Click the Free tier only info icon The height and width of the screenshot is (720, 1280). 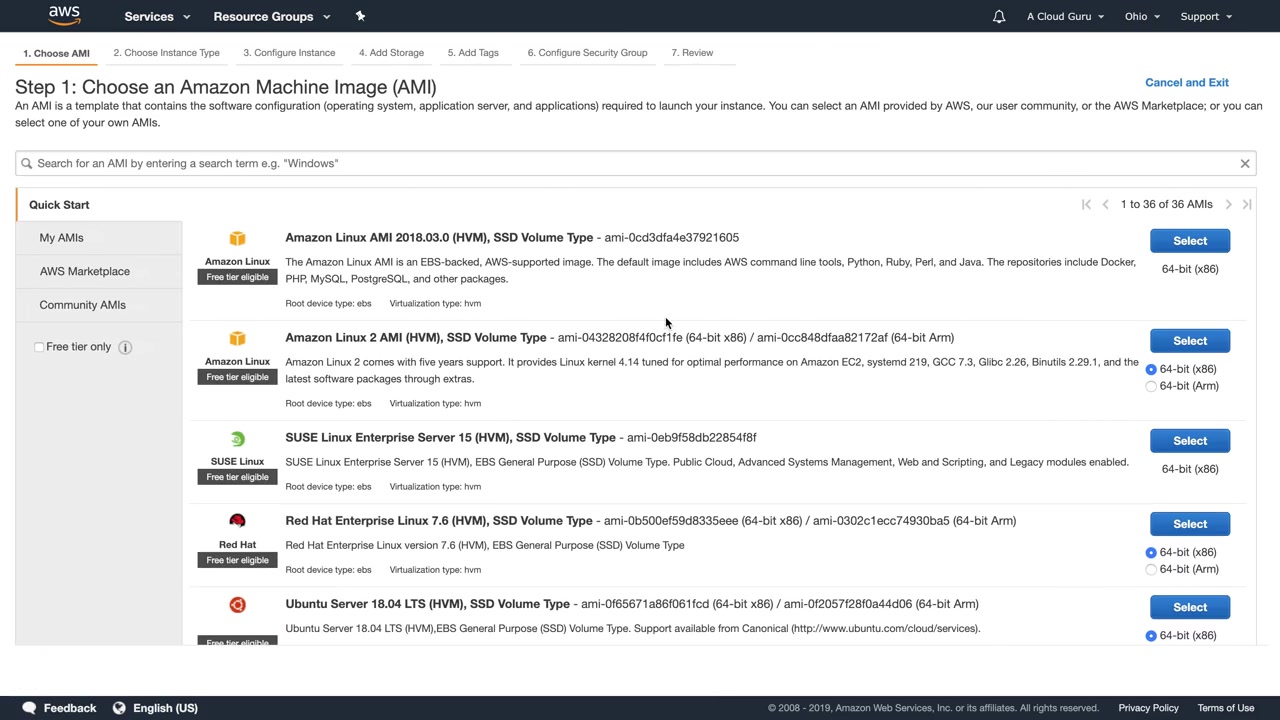125,347
